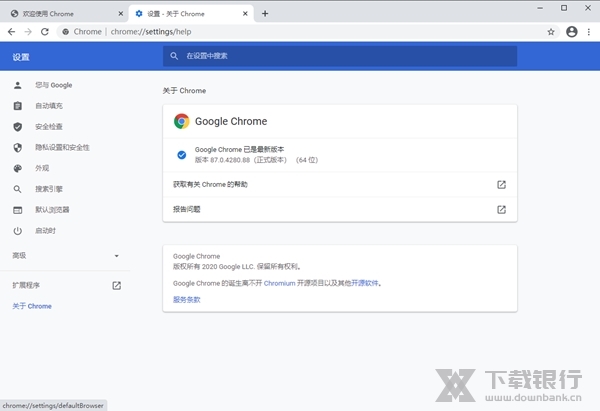Expand the 高级 advanced section

point(65,256)
